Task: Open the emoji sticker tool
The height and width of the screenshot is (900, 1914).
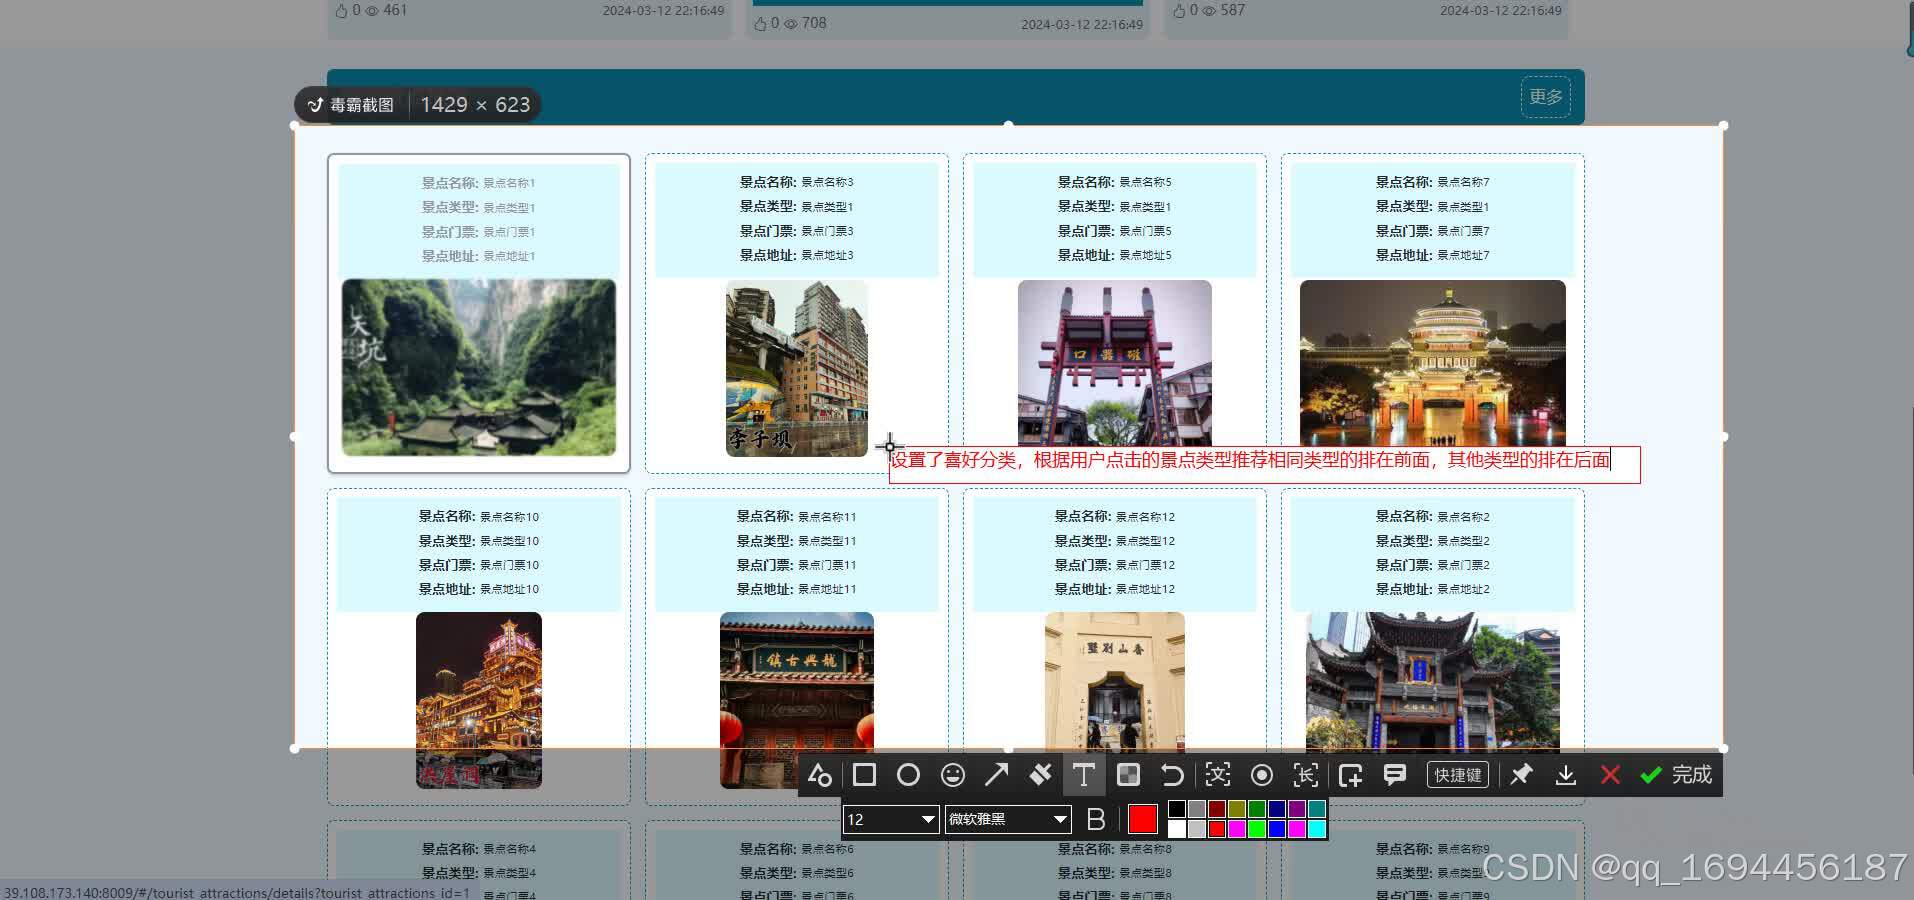Action: coord(953,775)
